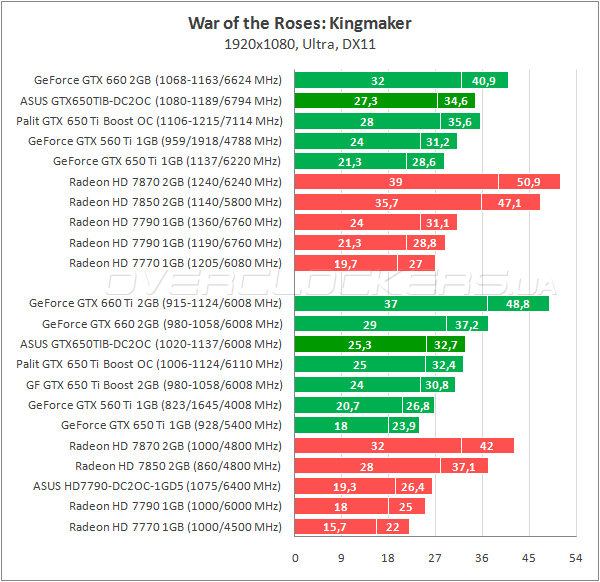
Task: Select the Radeon HD 7850 2GB (1140/5800 MHz) label
Action: pyautogui.click(x=176, y=202)
